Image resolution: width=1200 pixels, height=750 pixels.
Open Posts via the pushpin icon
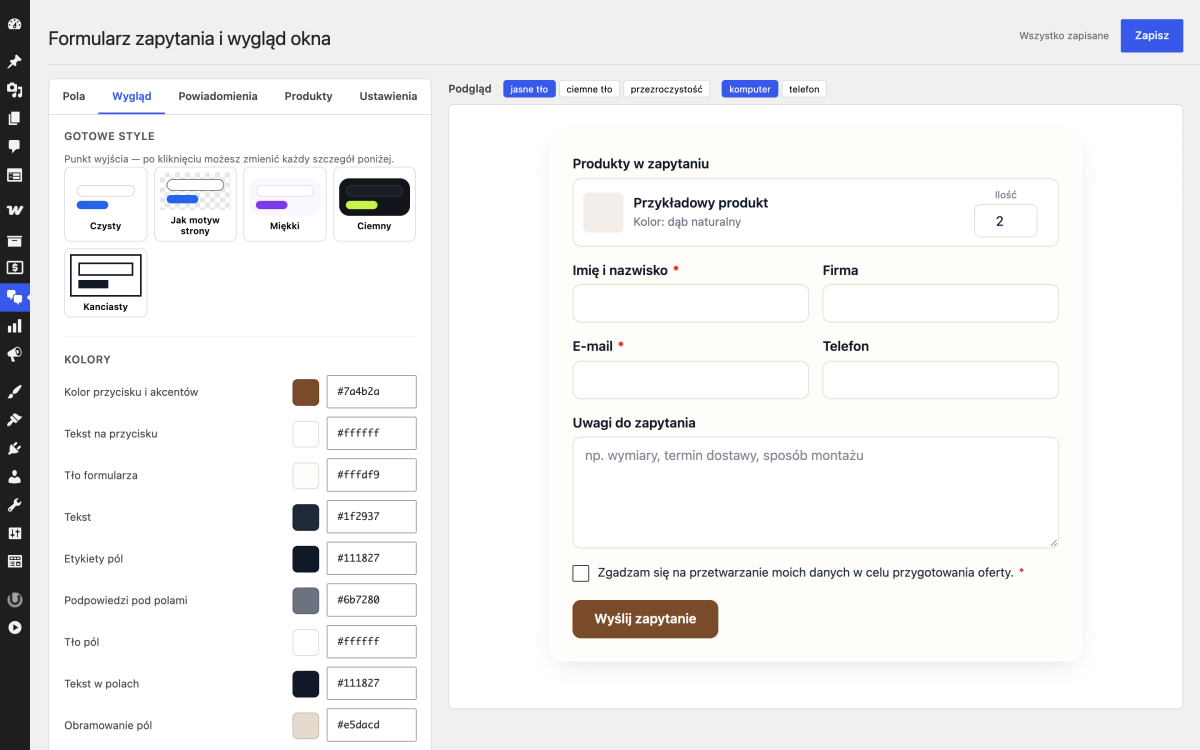click(x=15, y=61)
